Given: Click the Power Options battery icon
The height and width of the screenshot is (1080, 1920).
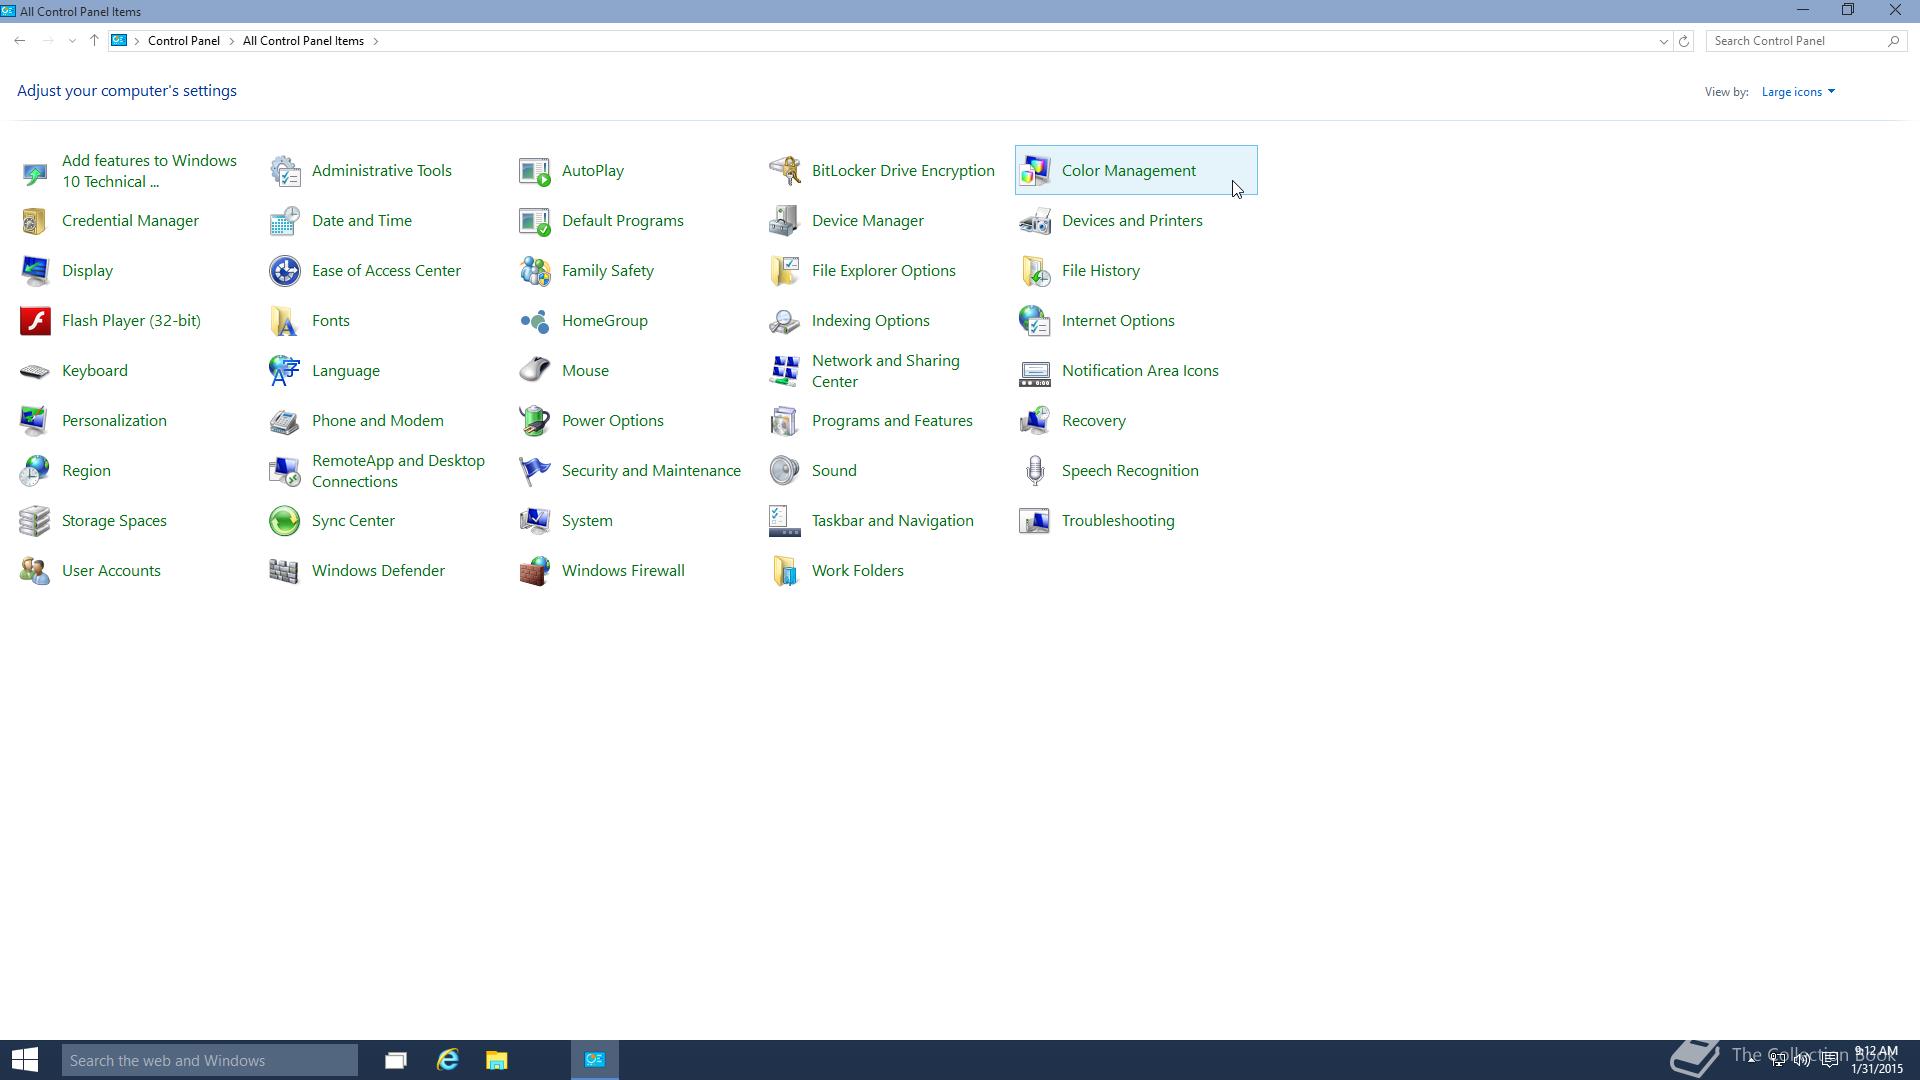Looking at the screenshot, I should [x=535, y=421].
